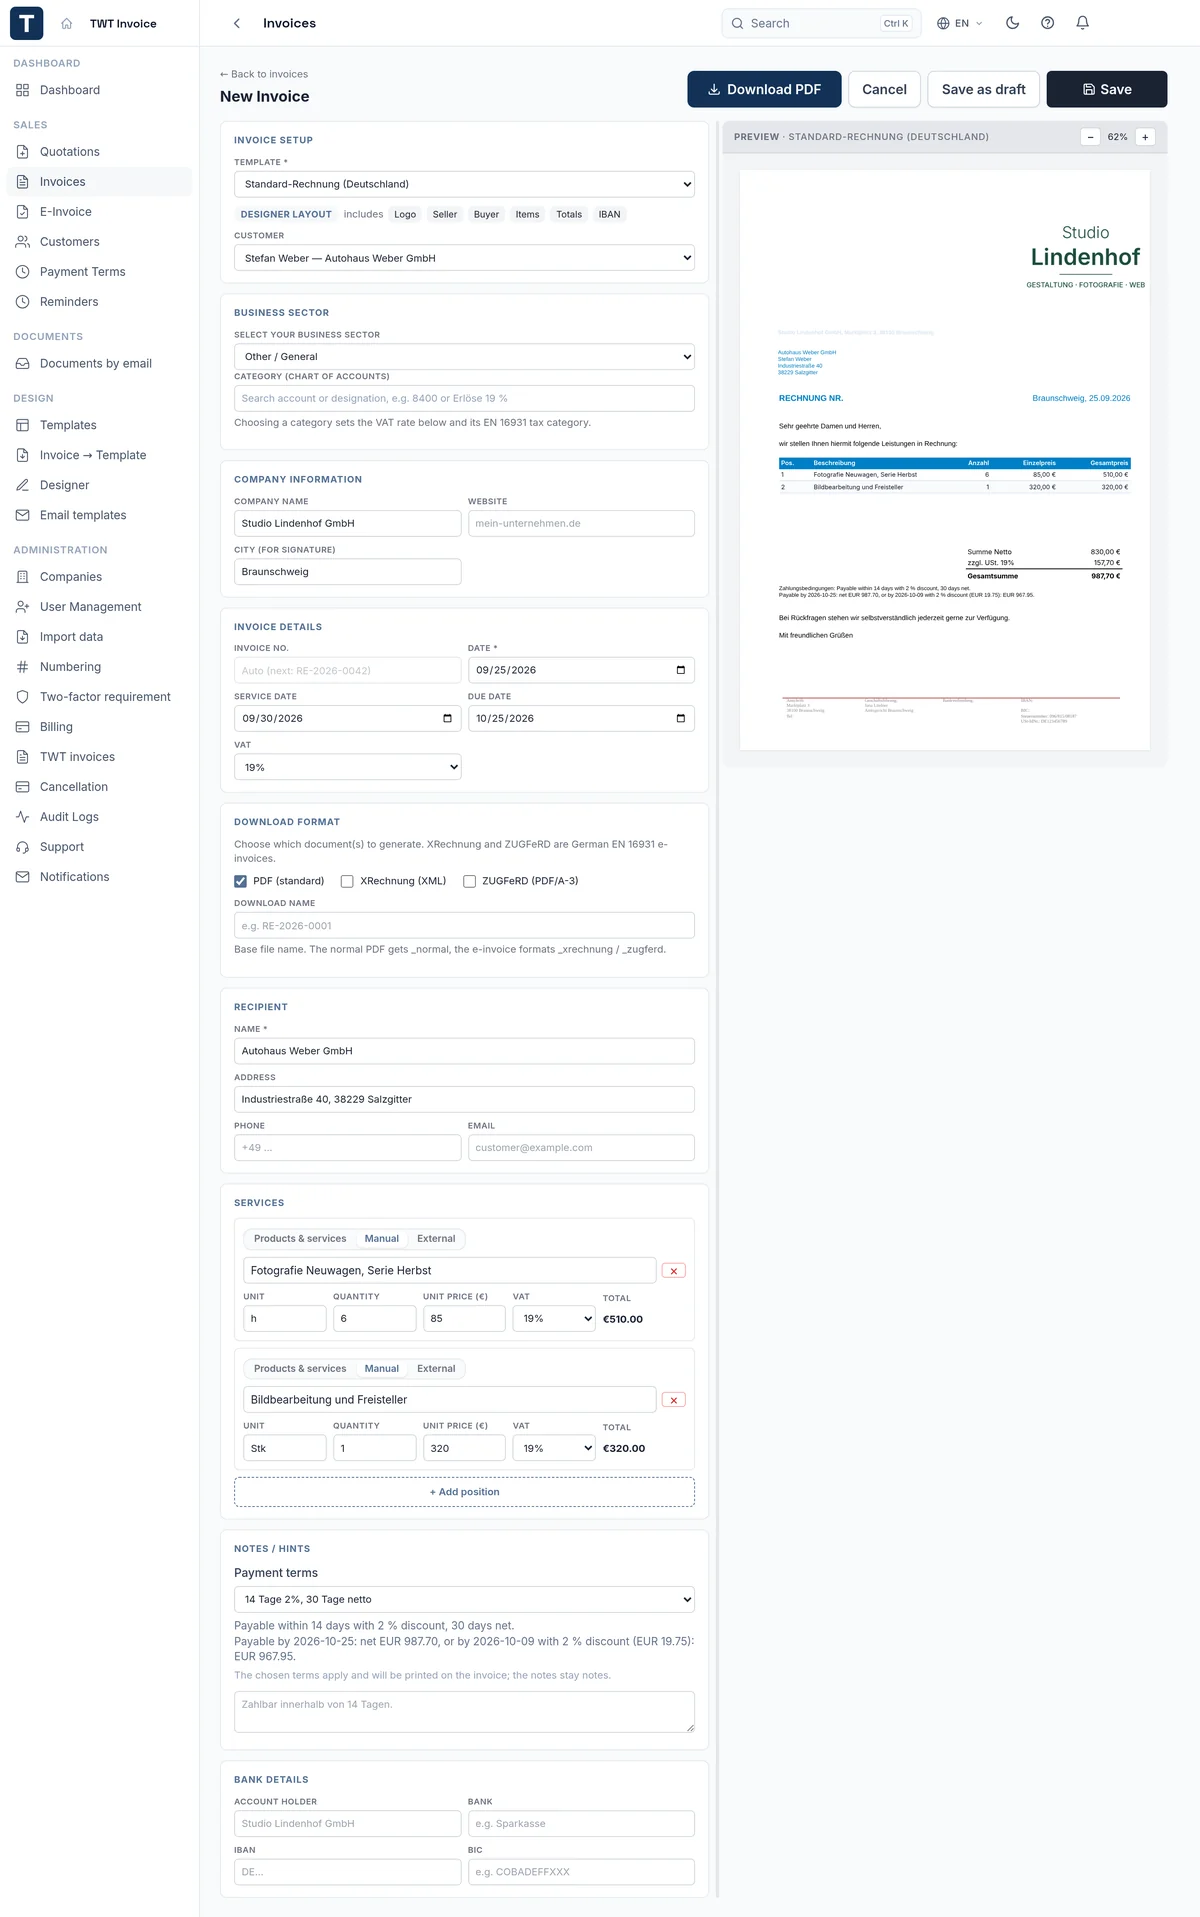This screenshot has width=1200, height=1917.
Task: Open the Due date calendar picker
Action: (681, 718)
